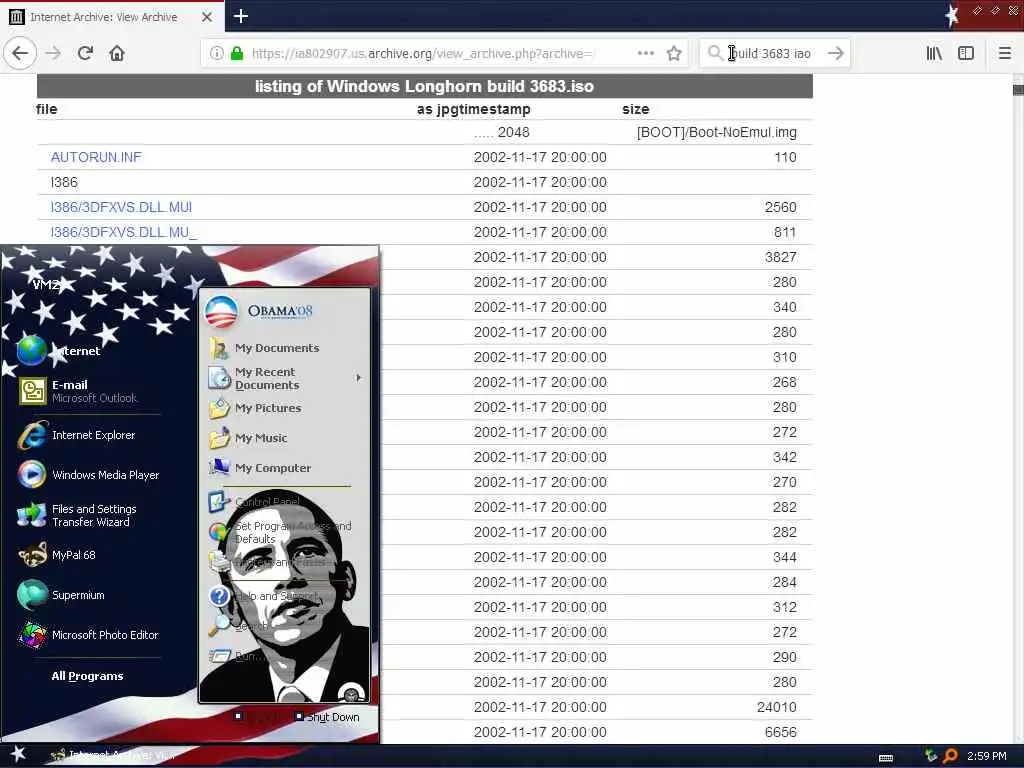Click the Start button star on taskbar
The image size is (1024, 768).
[x=18, y=754]
